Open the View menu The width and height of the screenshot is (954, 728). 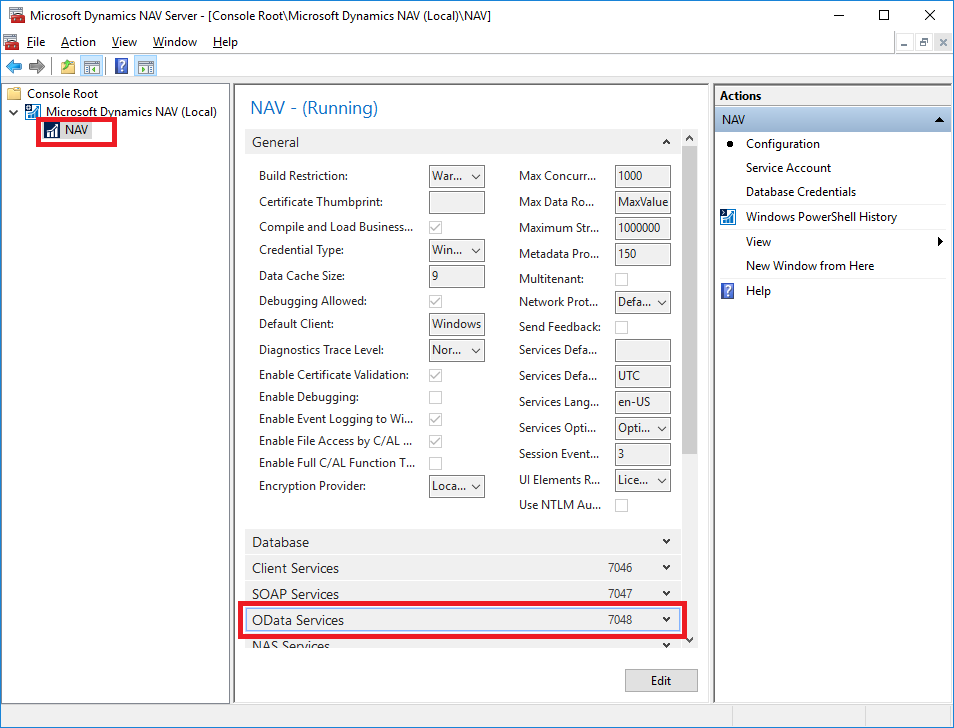click(x=124, y=42)
